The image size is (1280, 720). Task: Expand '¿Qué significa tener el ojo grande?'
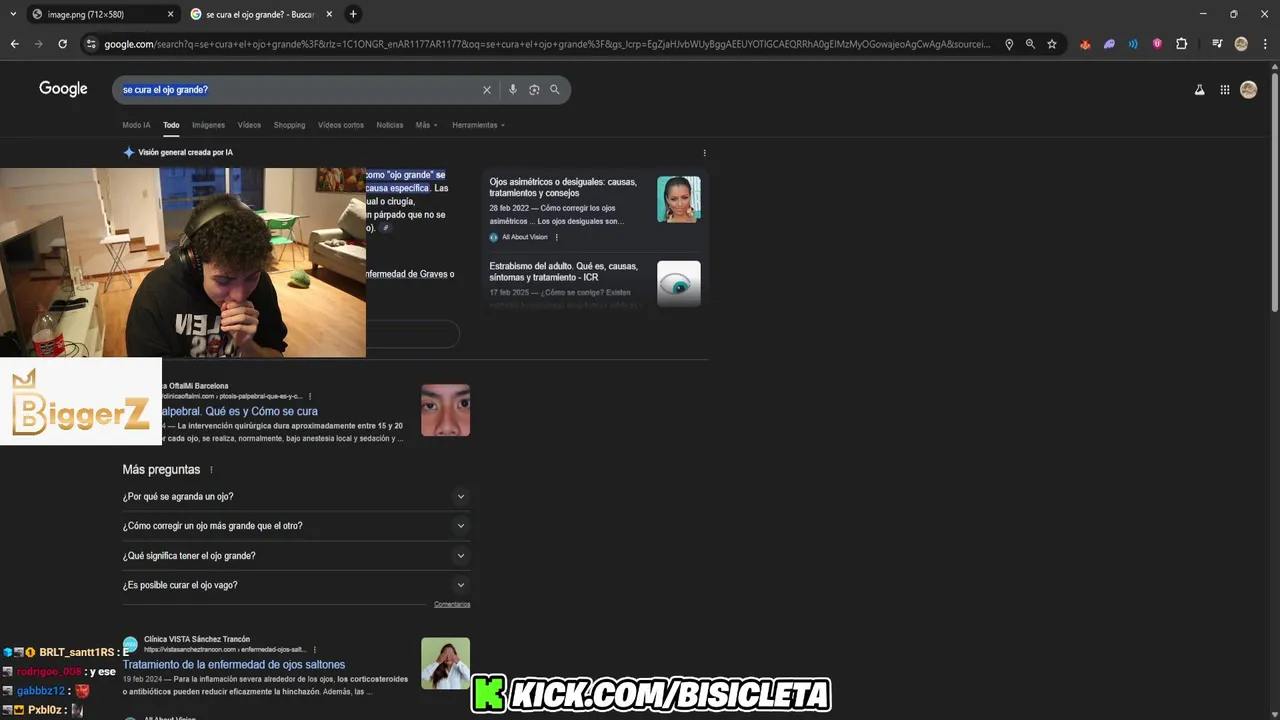[x=296, y=556]
